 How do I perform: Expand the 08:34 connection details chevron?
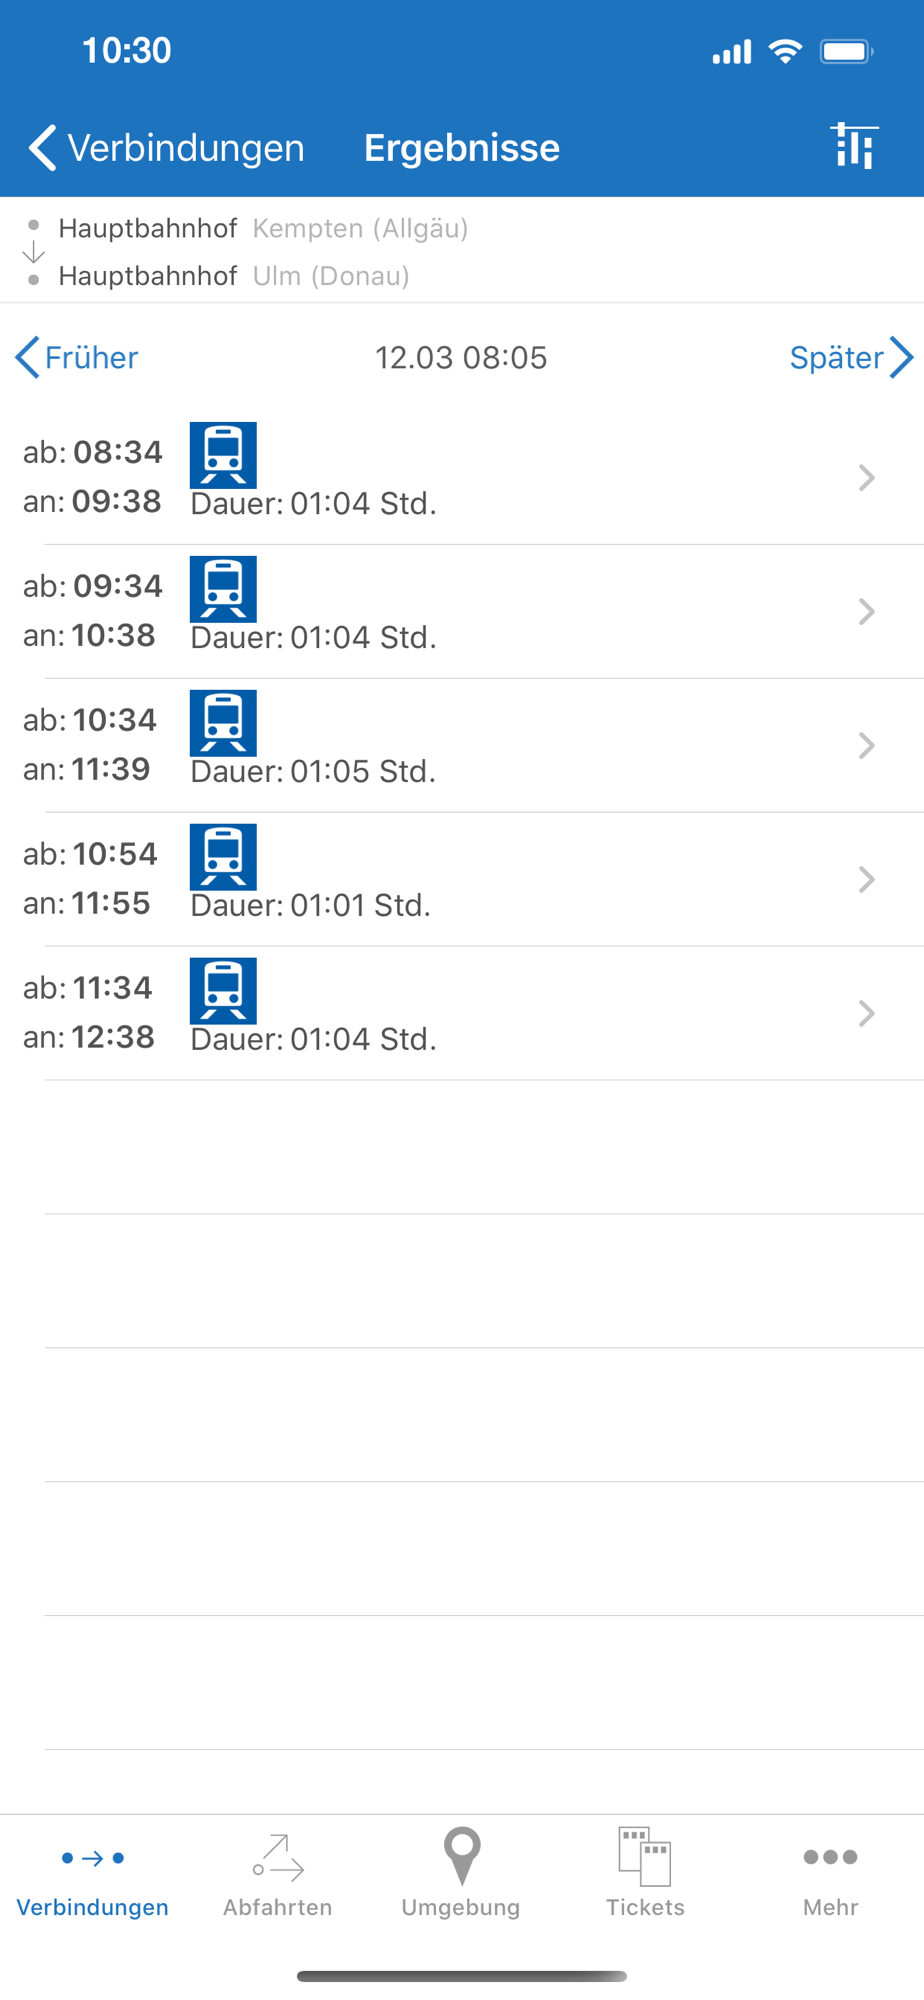(x=866, y=478)
